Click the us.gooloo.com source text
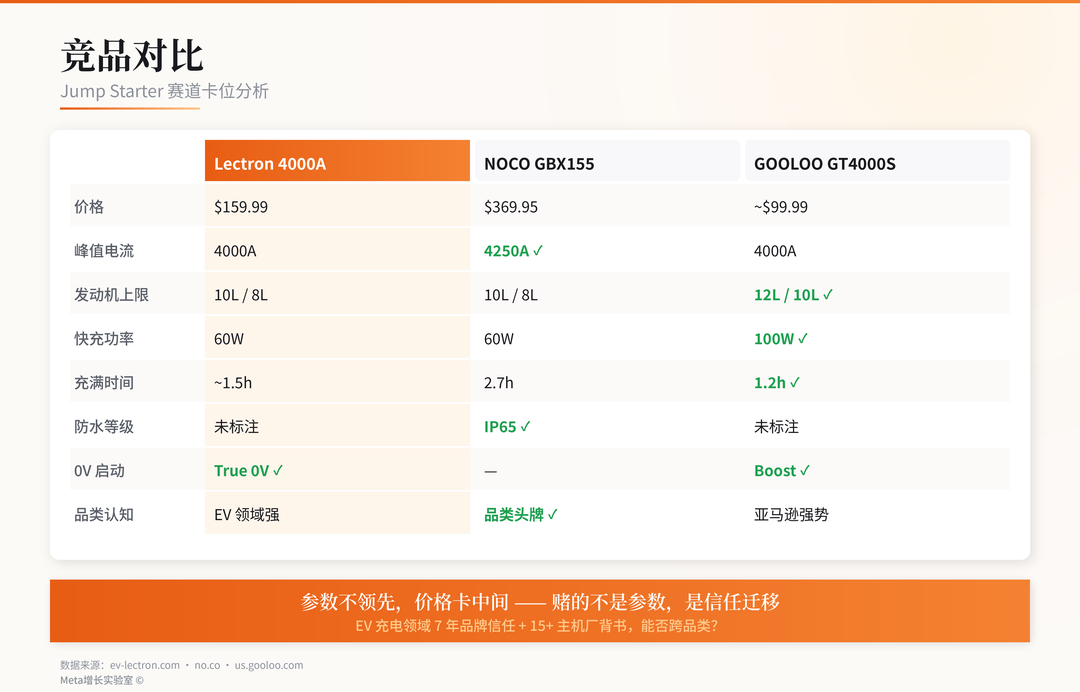The height and width of the screenshot is (692, 1080). tap(269, 665)
